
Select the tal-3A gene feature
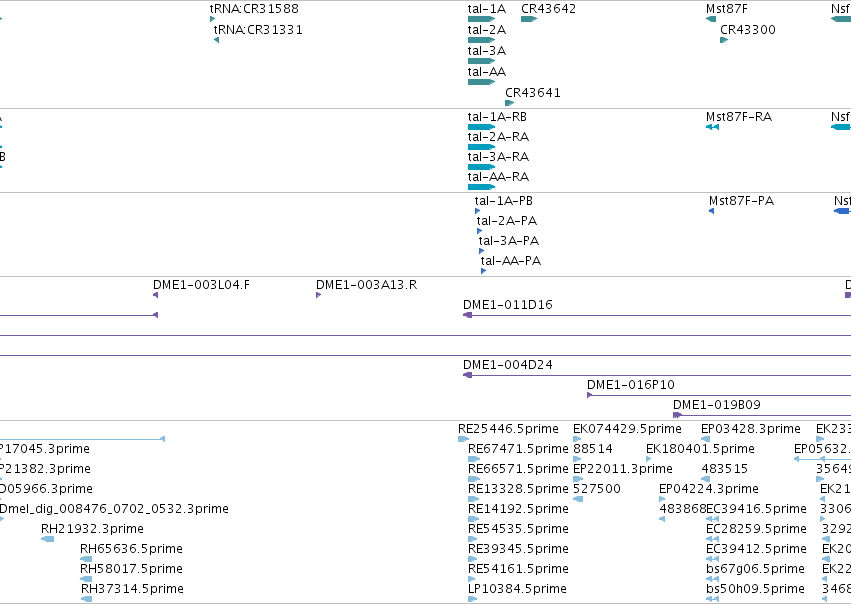pos(481,61)
